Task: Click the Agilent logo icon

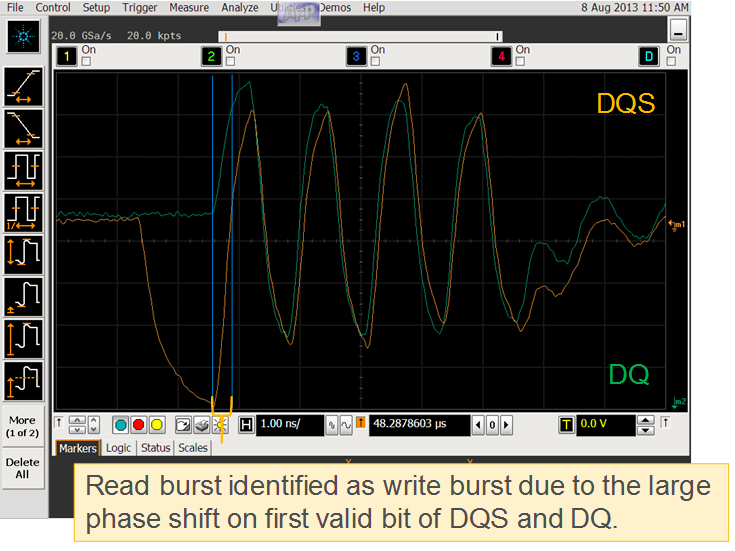Action: [x=23, y=38]
